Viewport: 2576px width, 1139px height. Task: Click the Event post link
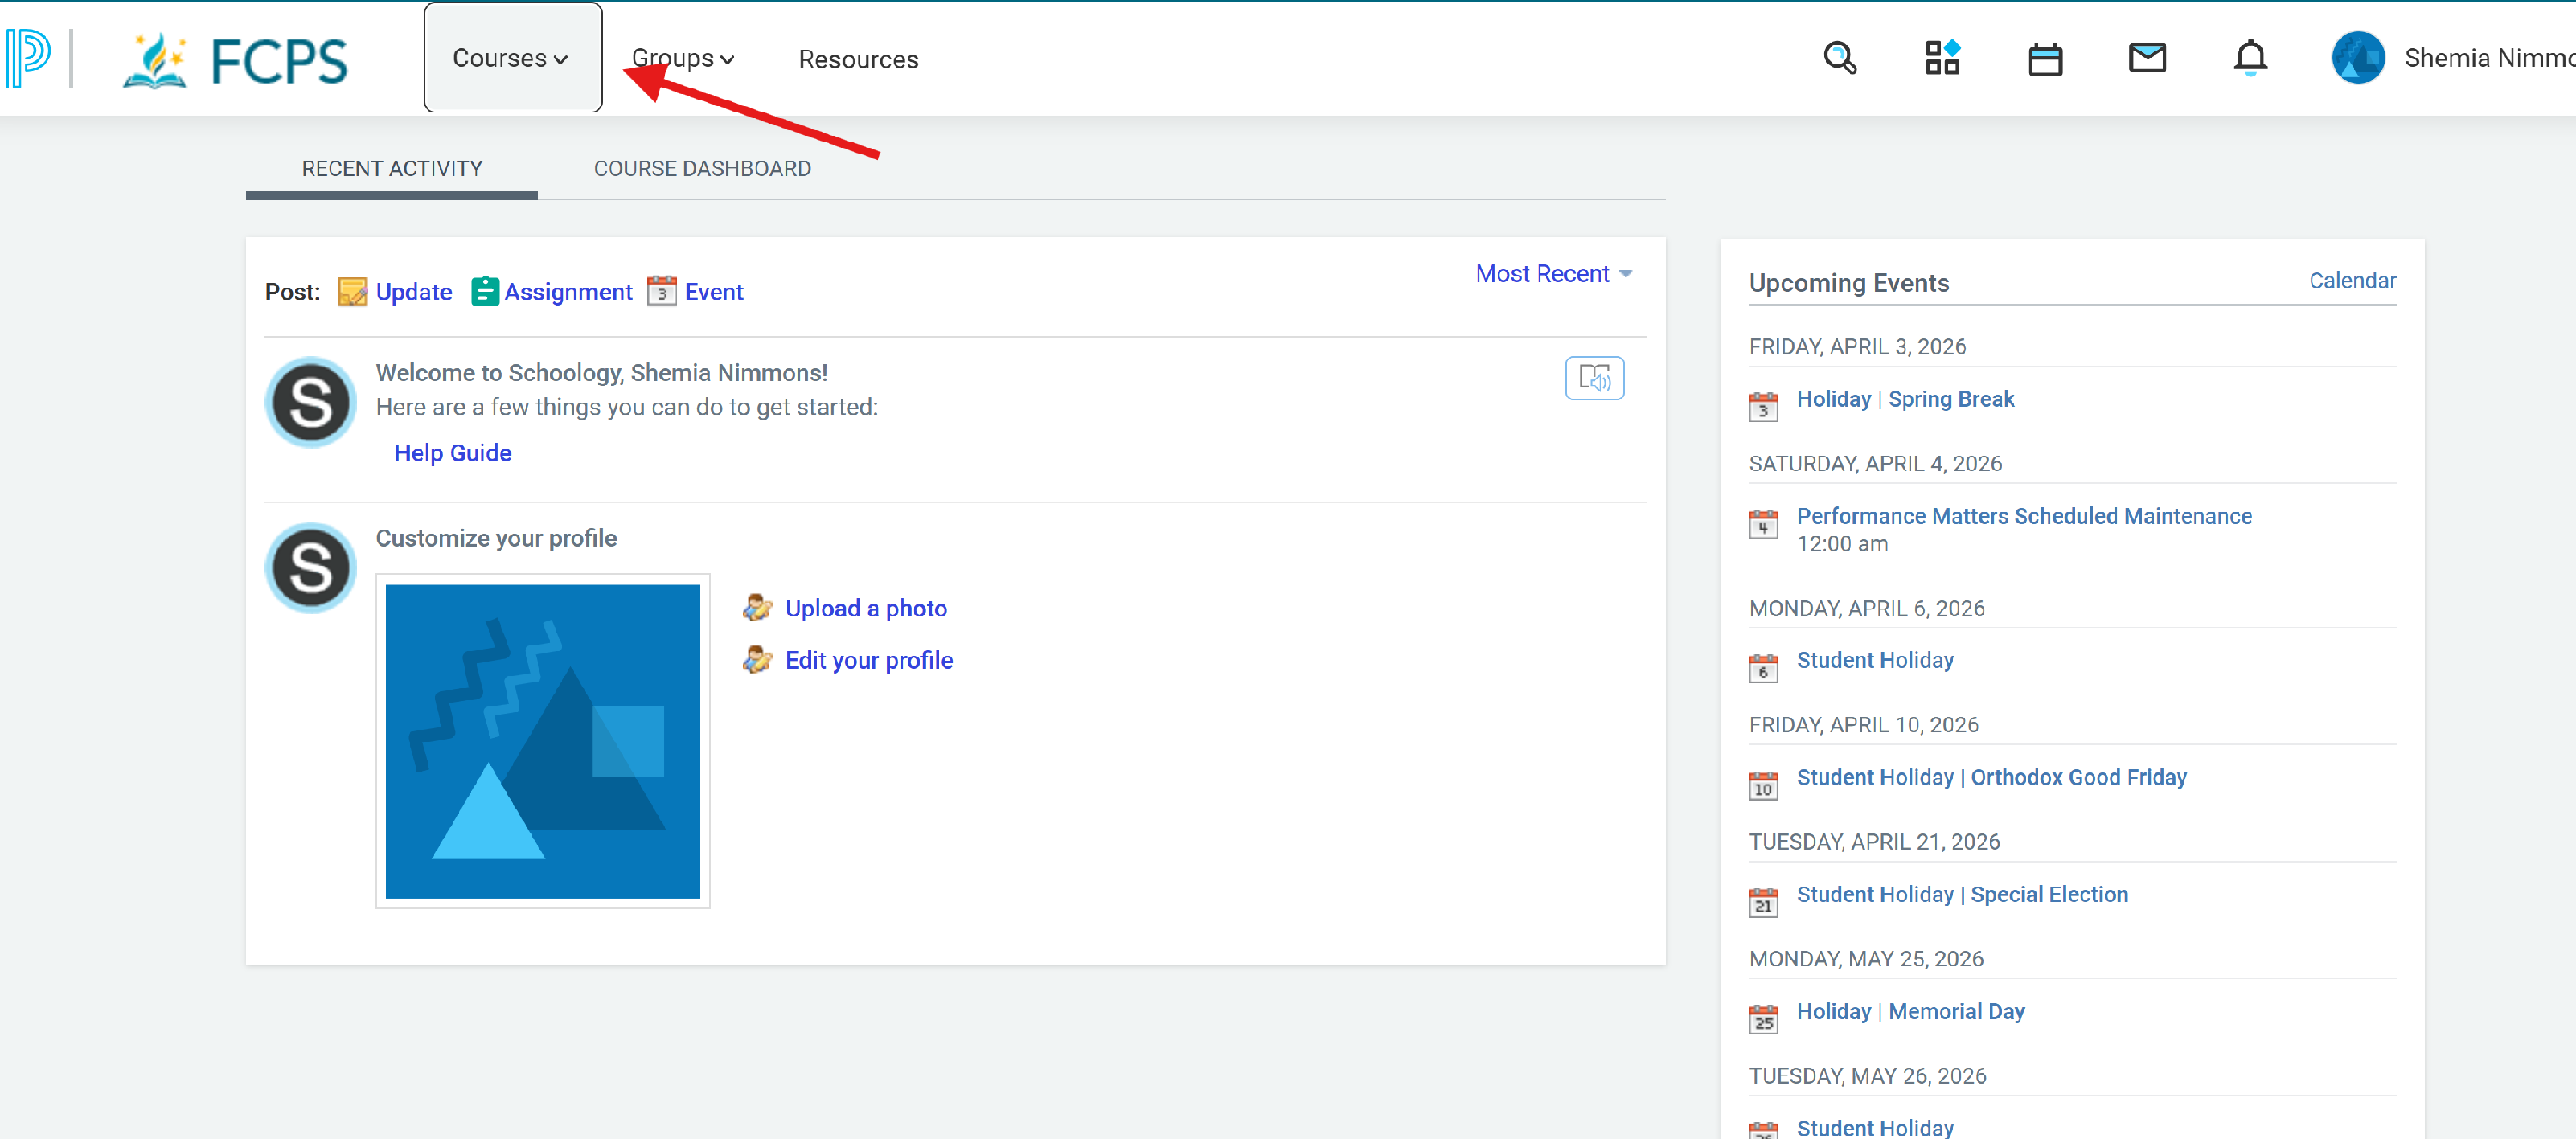[x=714, y=292]
